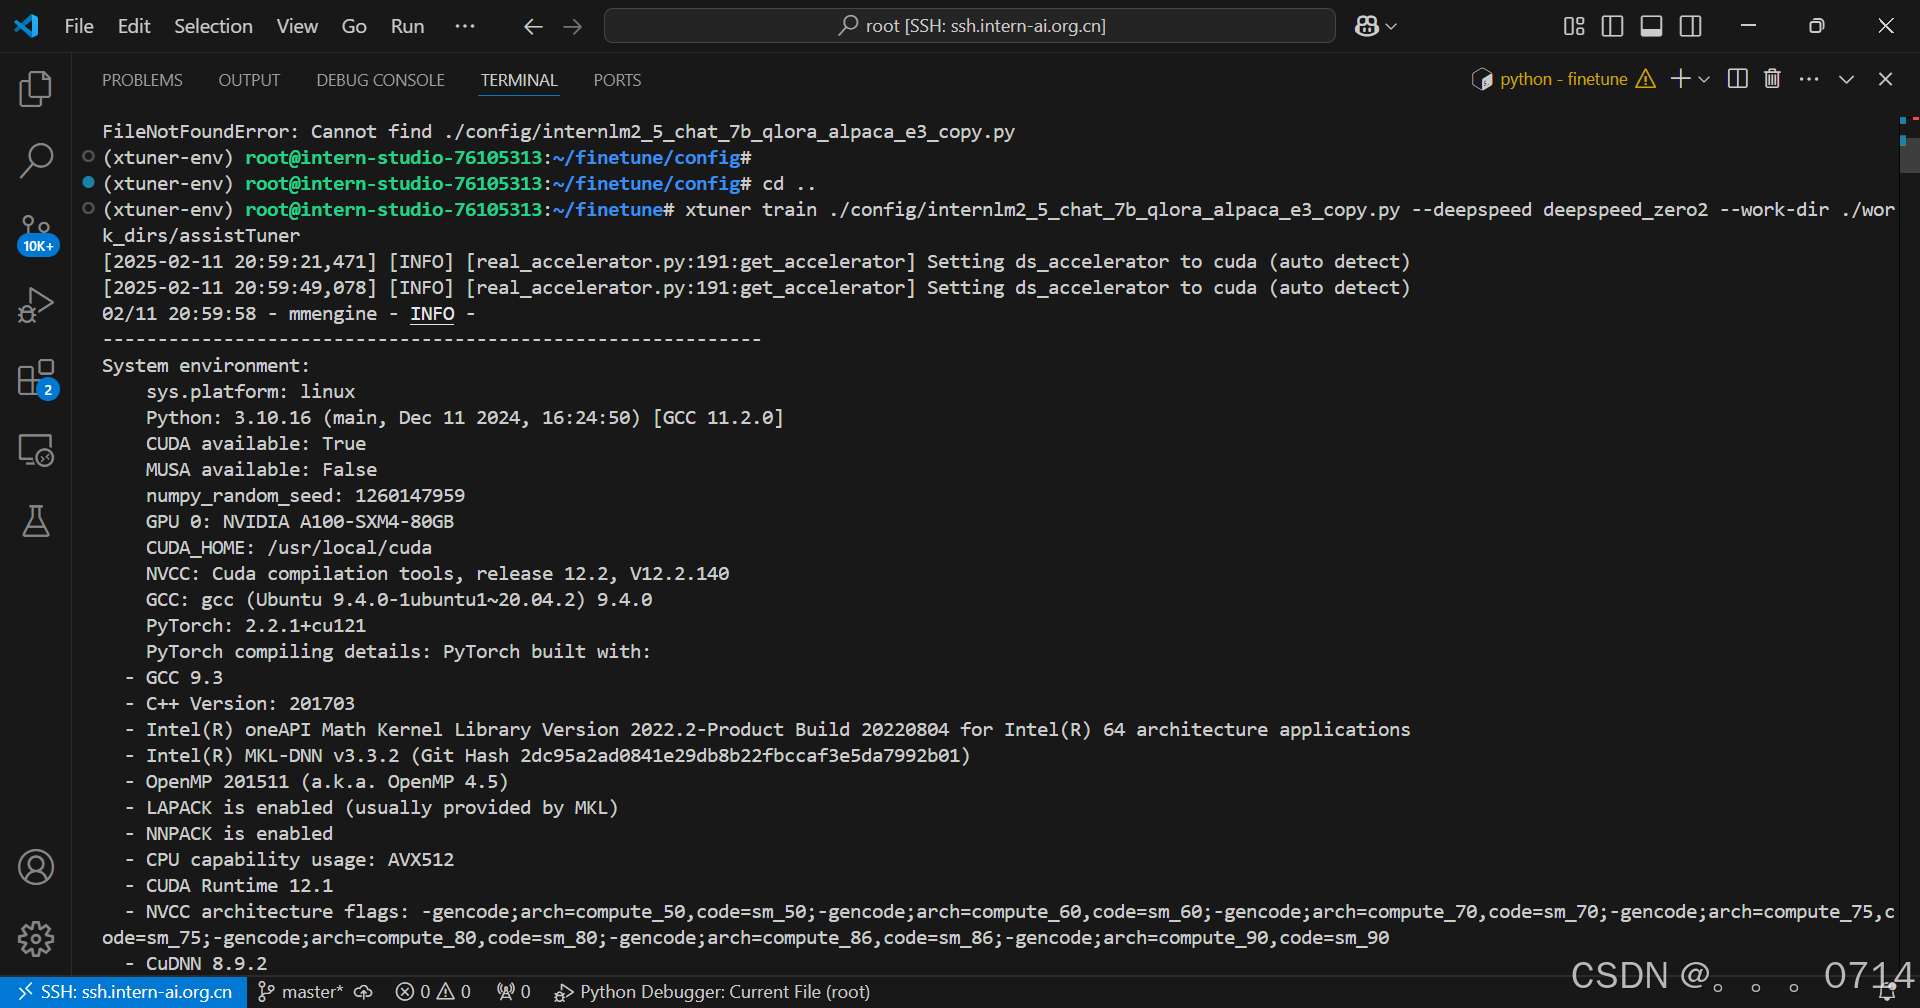
Task: Expand the Copilot dropdown arrow
Action: pyautogui.click(x=1391, y=27)
